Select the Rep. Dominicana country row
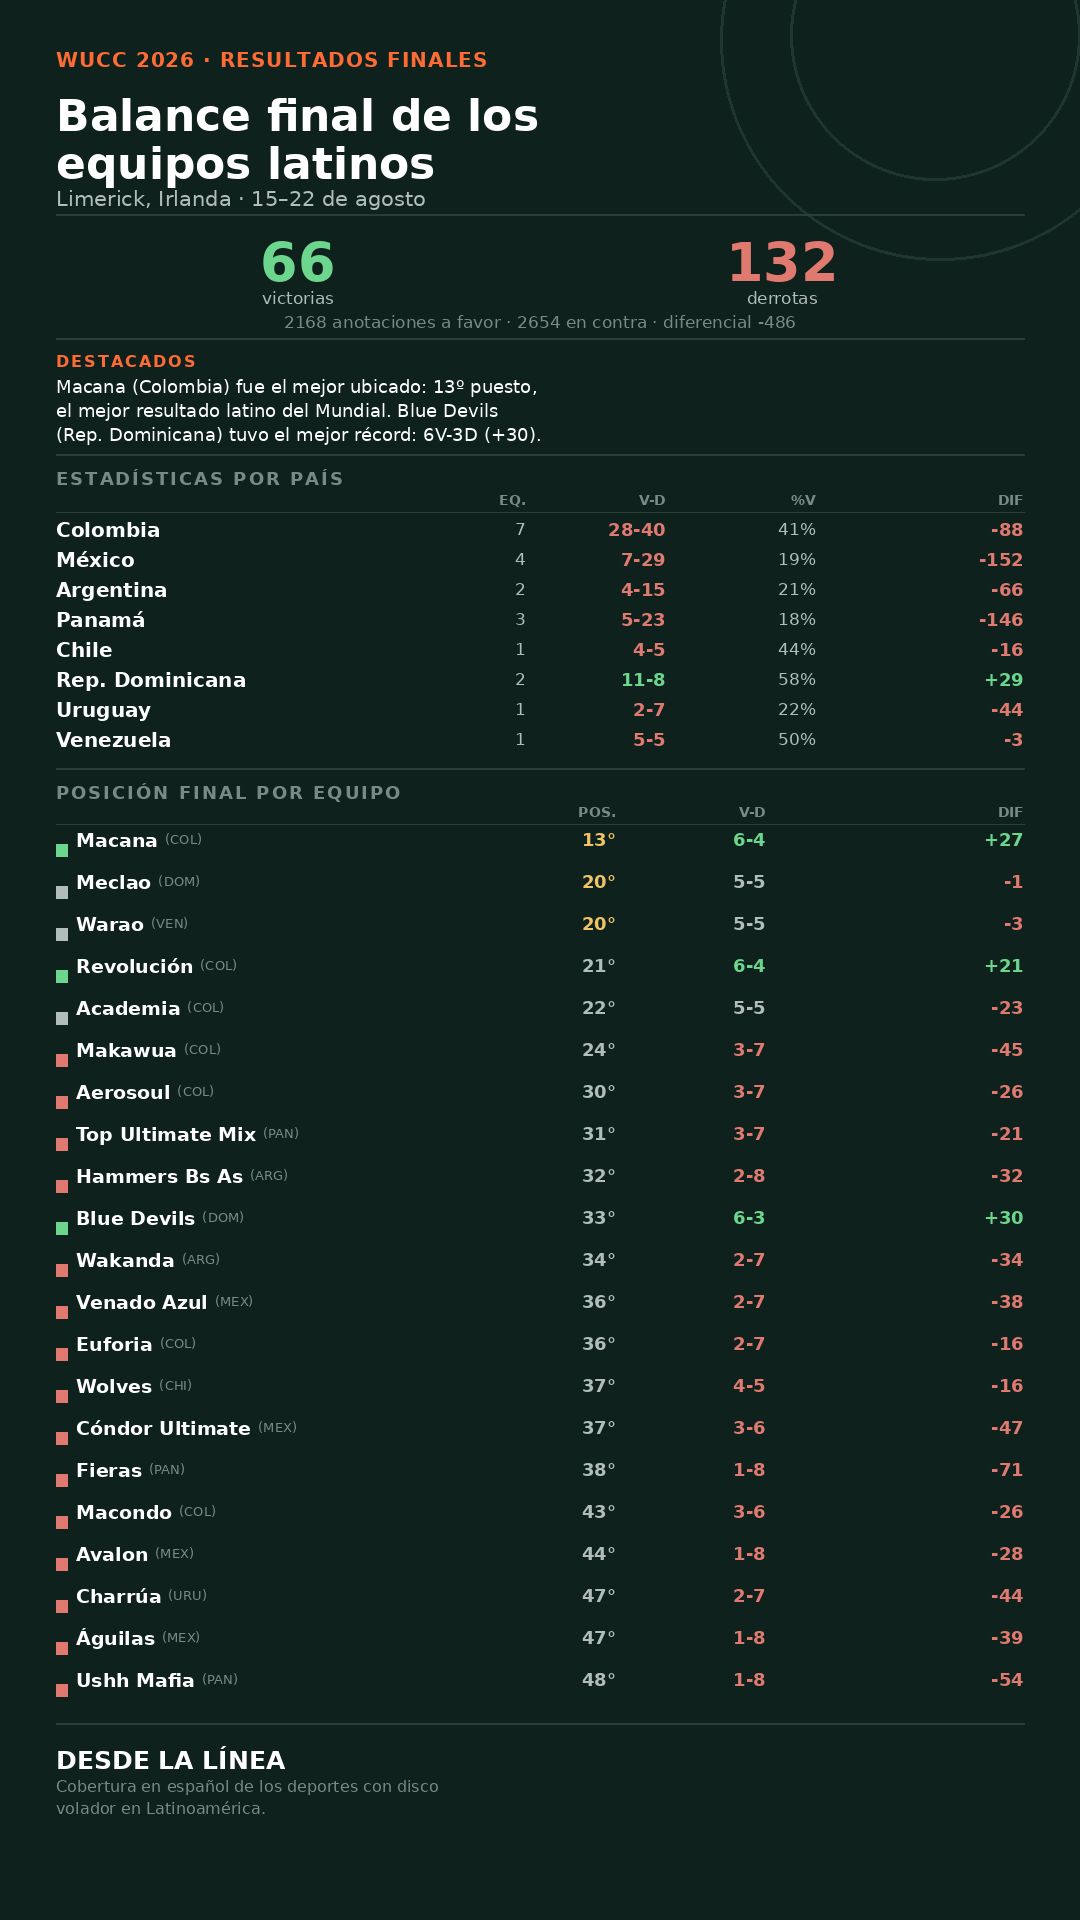The height and width of the screenshot is (1920, 1080). pos(540,680)
